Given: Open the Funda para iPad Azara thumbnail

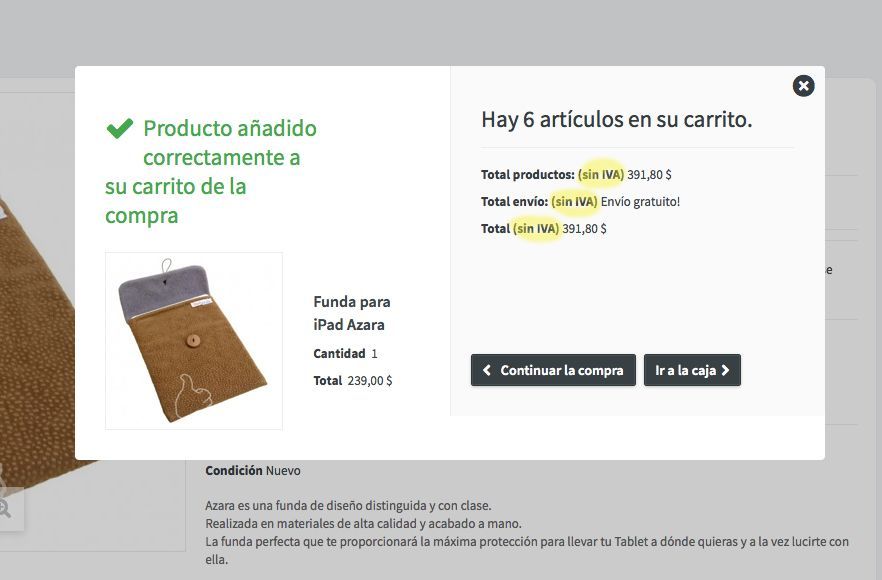Looking at the screenshot, I should [x=194, y=341].
